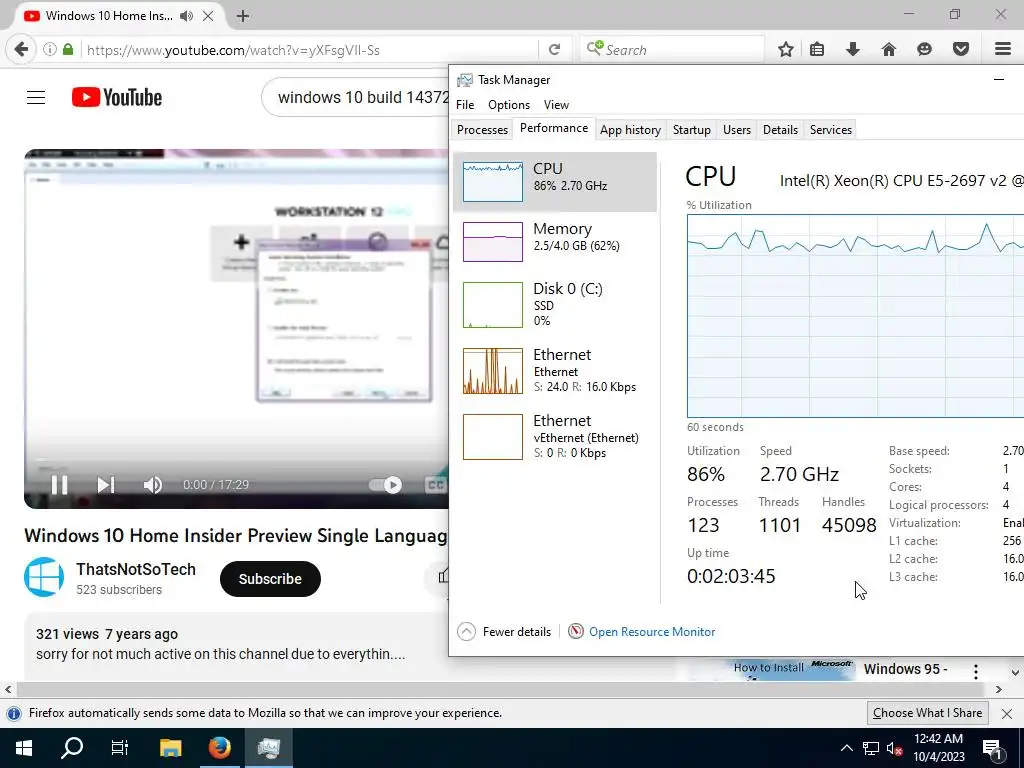This screenshot has height=768, width=1024.
Task: Go back using Firefox back arrow
Action: (21, 50)
